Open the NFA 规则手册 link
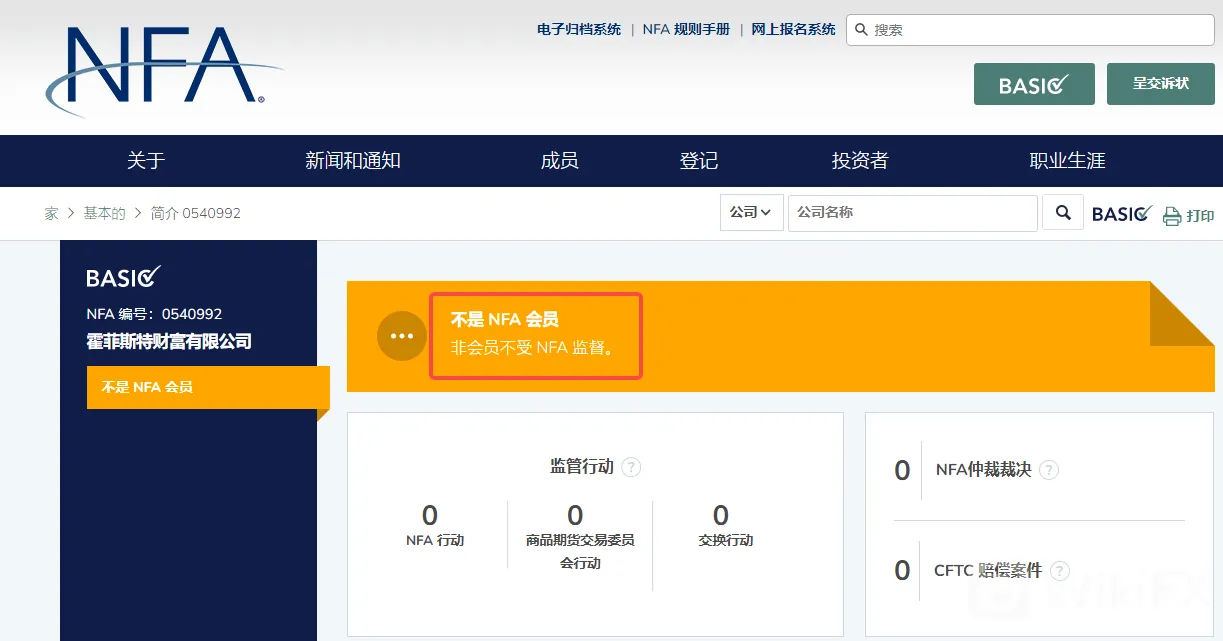 point(686,30)
